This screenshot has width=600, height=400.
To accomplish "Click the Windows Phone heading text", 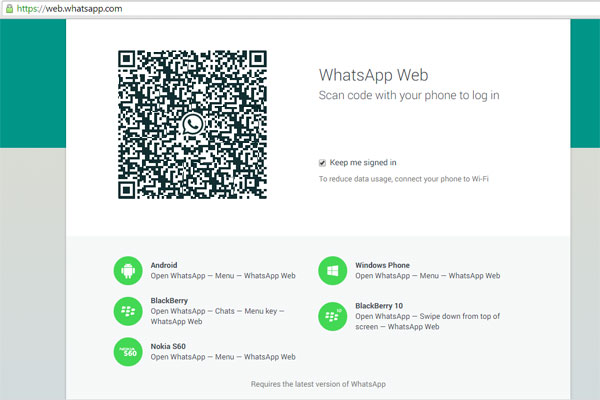I will point(382,265).
